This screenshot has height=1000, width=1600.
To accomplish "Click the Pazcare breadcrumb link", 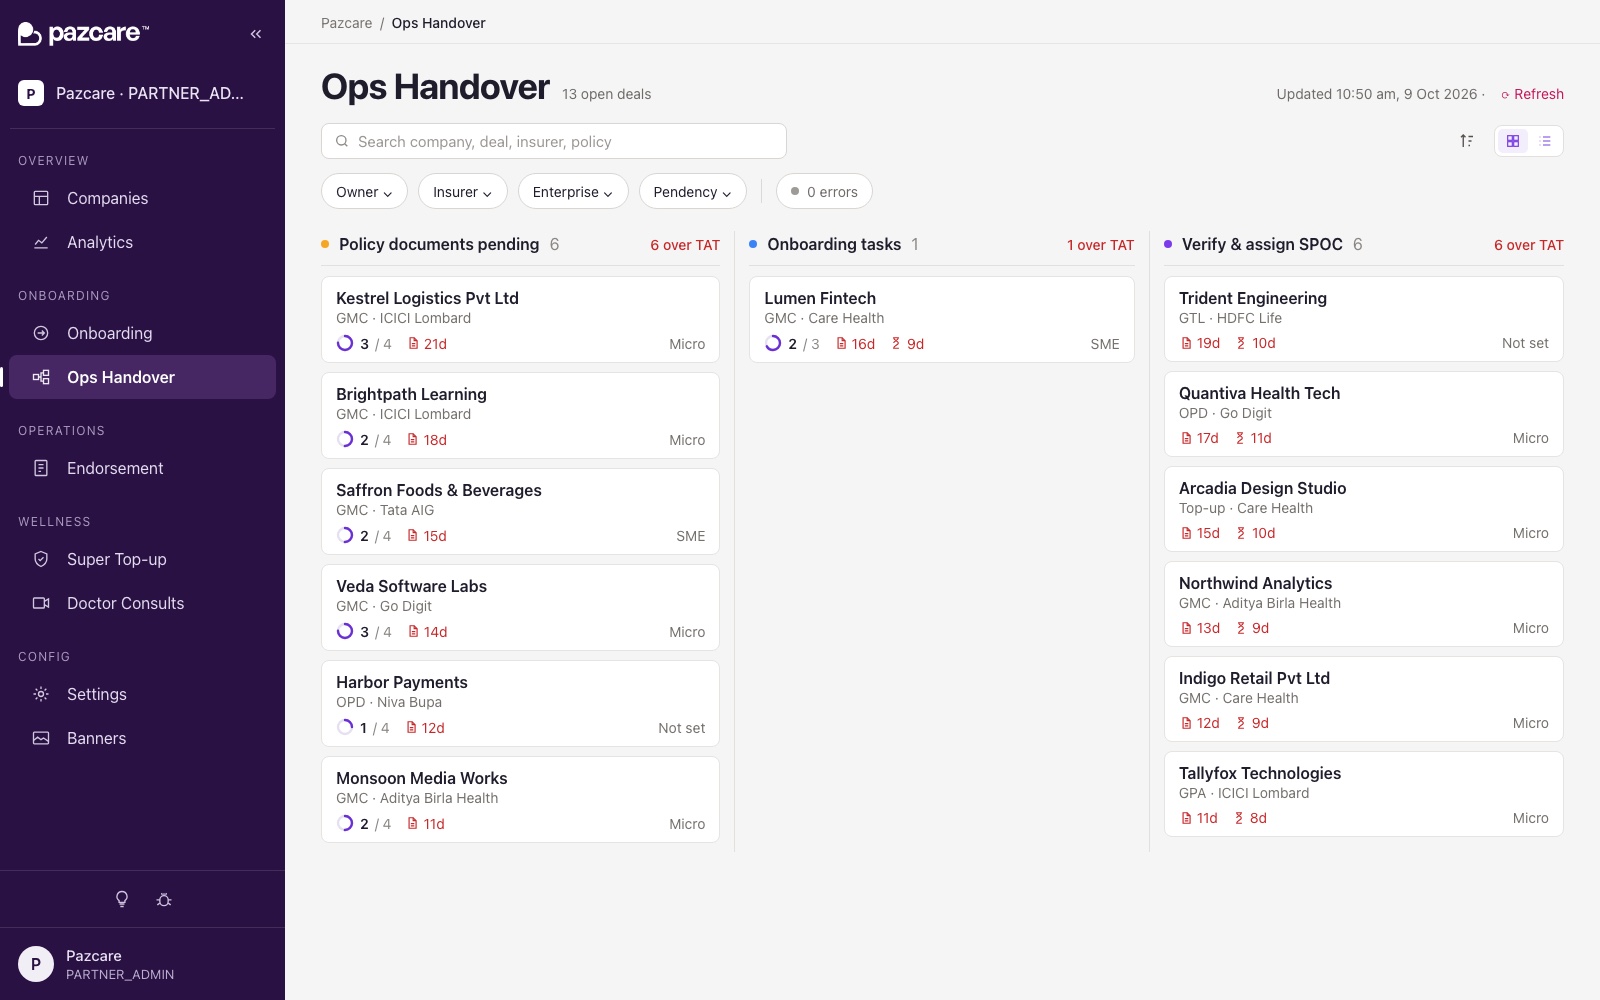I will point(346,23).
